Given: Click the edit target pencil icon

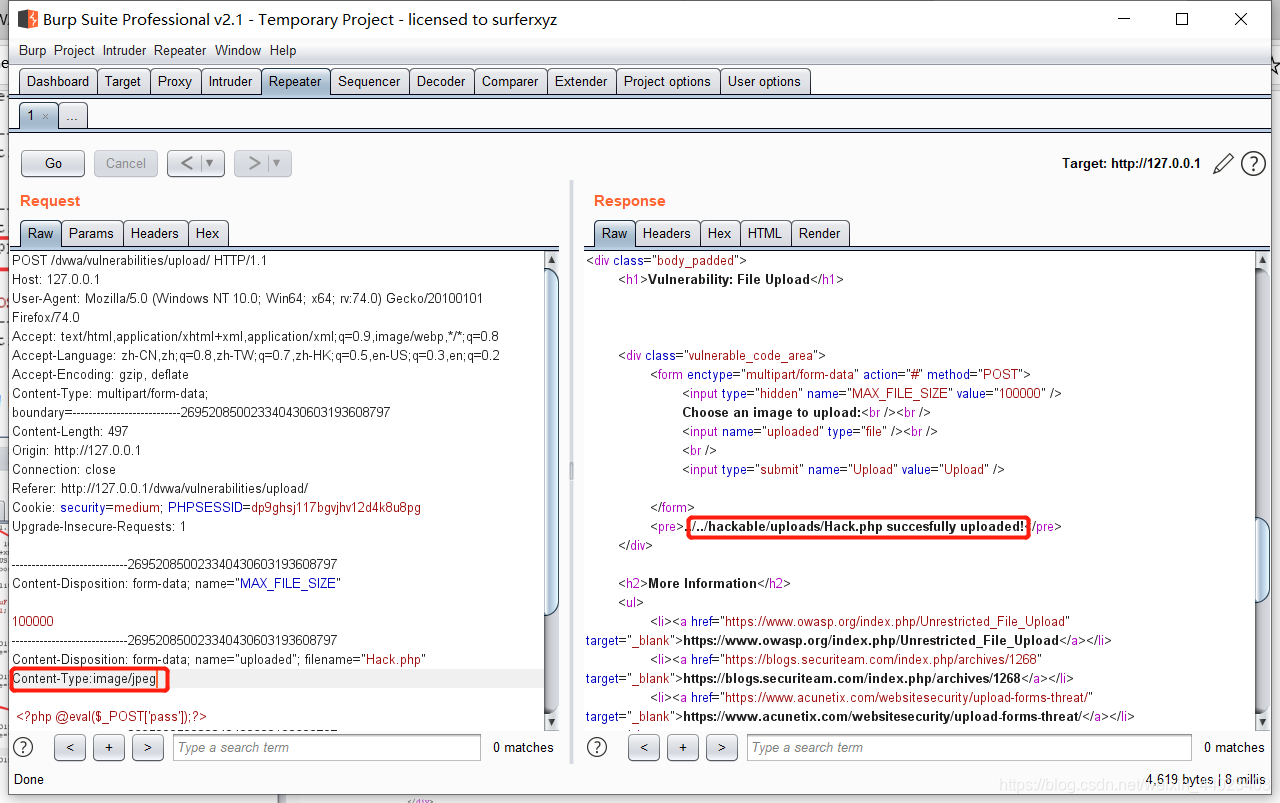Looking at the screenshot, I should pos(1223,164).
